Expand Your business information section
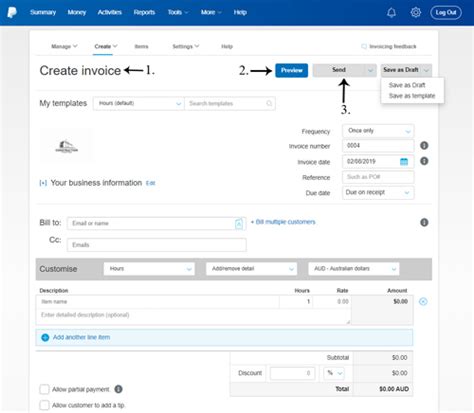The image size is (474, 413). pos(43,183)
